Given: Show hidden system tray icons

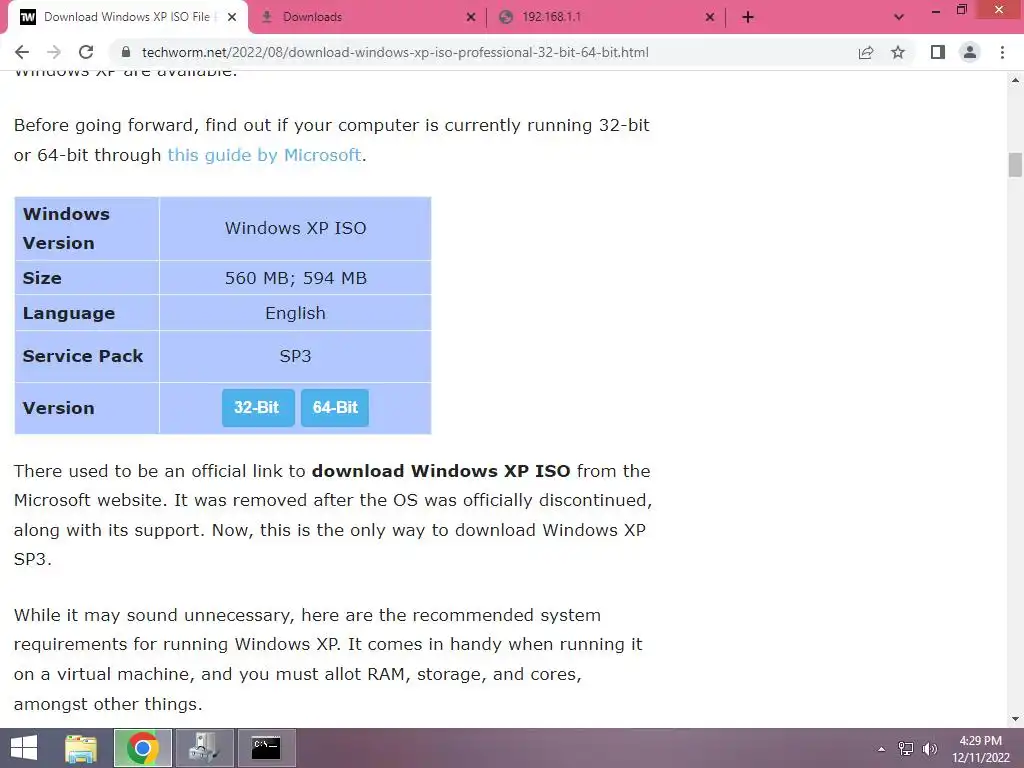Looking at the screenshot, I should tap(882, 748).
